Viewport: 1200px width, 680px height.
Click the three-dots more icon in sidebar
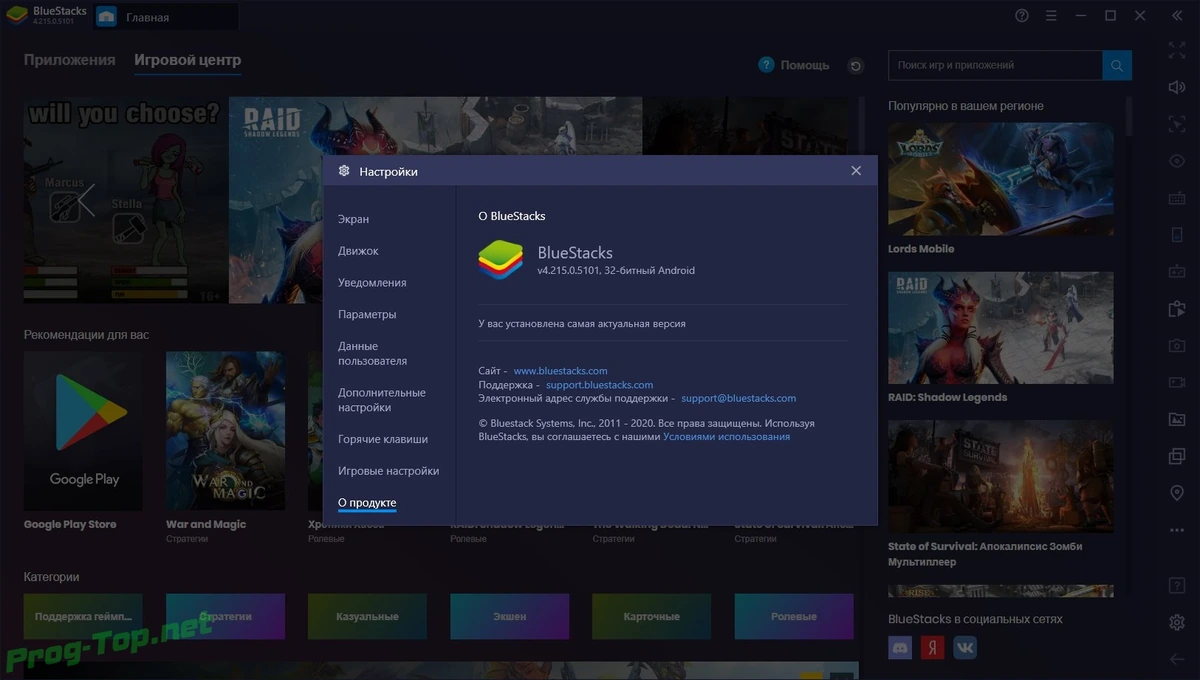[1177, 531]
